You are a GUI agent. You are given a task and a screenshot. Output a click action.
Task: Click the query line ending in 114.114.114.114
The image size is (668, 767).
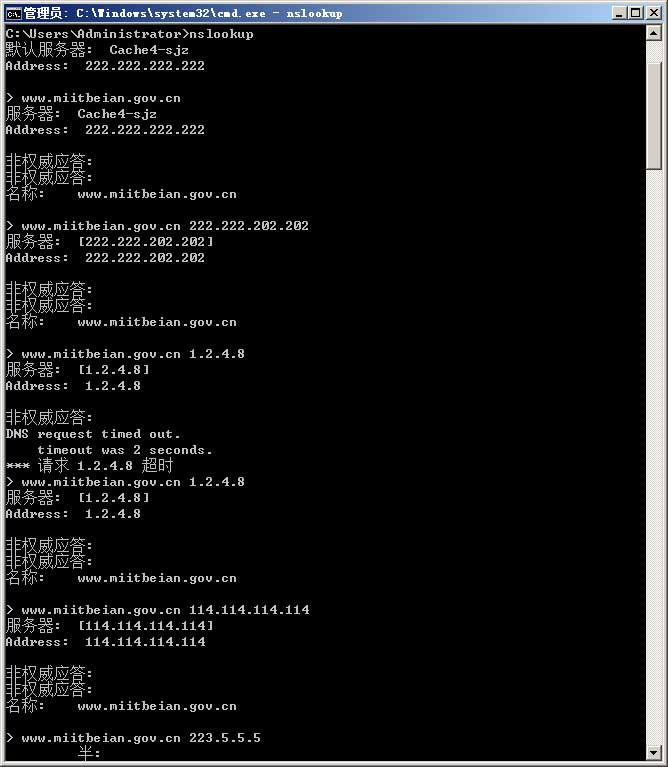(157, 610)
